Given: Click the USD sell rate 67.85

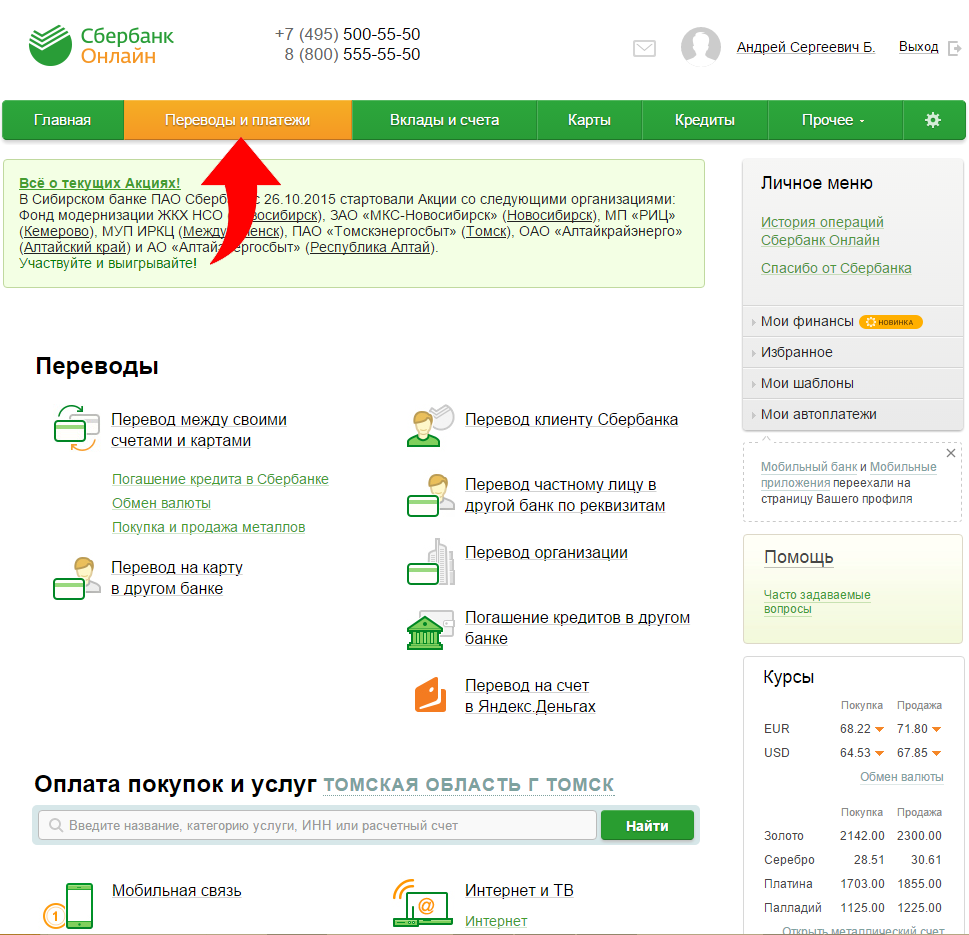Looking at the screenshot, I should (x=912, y=753).
